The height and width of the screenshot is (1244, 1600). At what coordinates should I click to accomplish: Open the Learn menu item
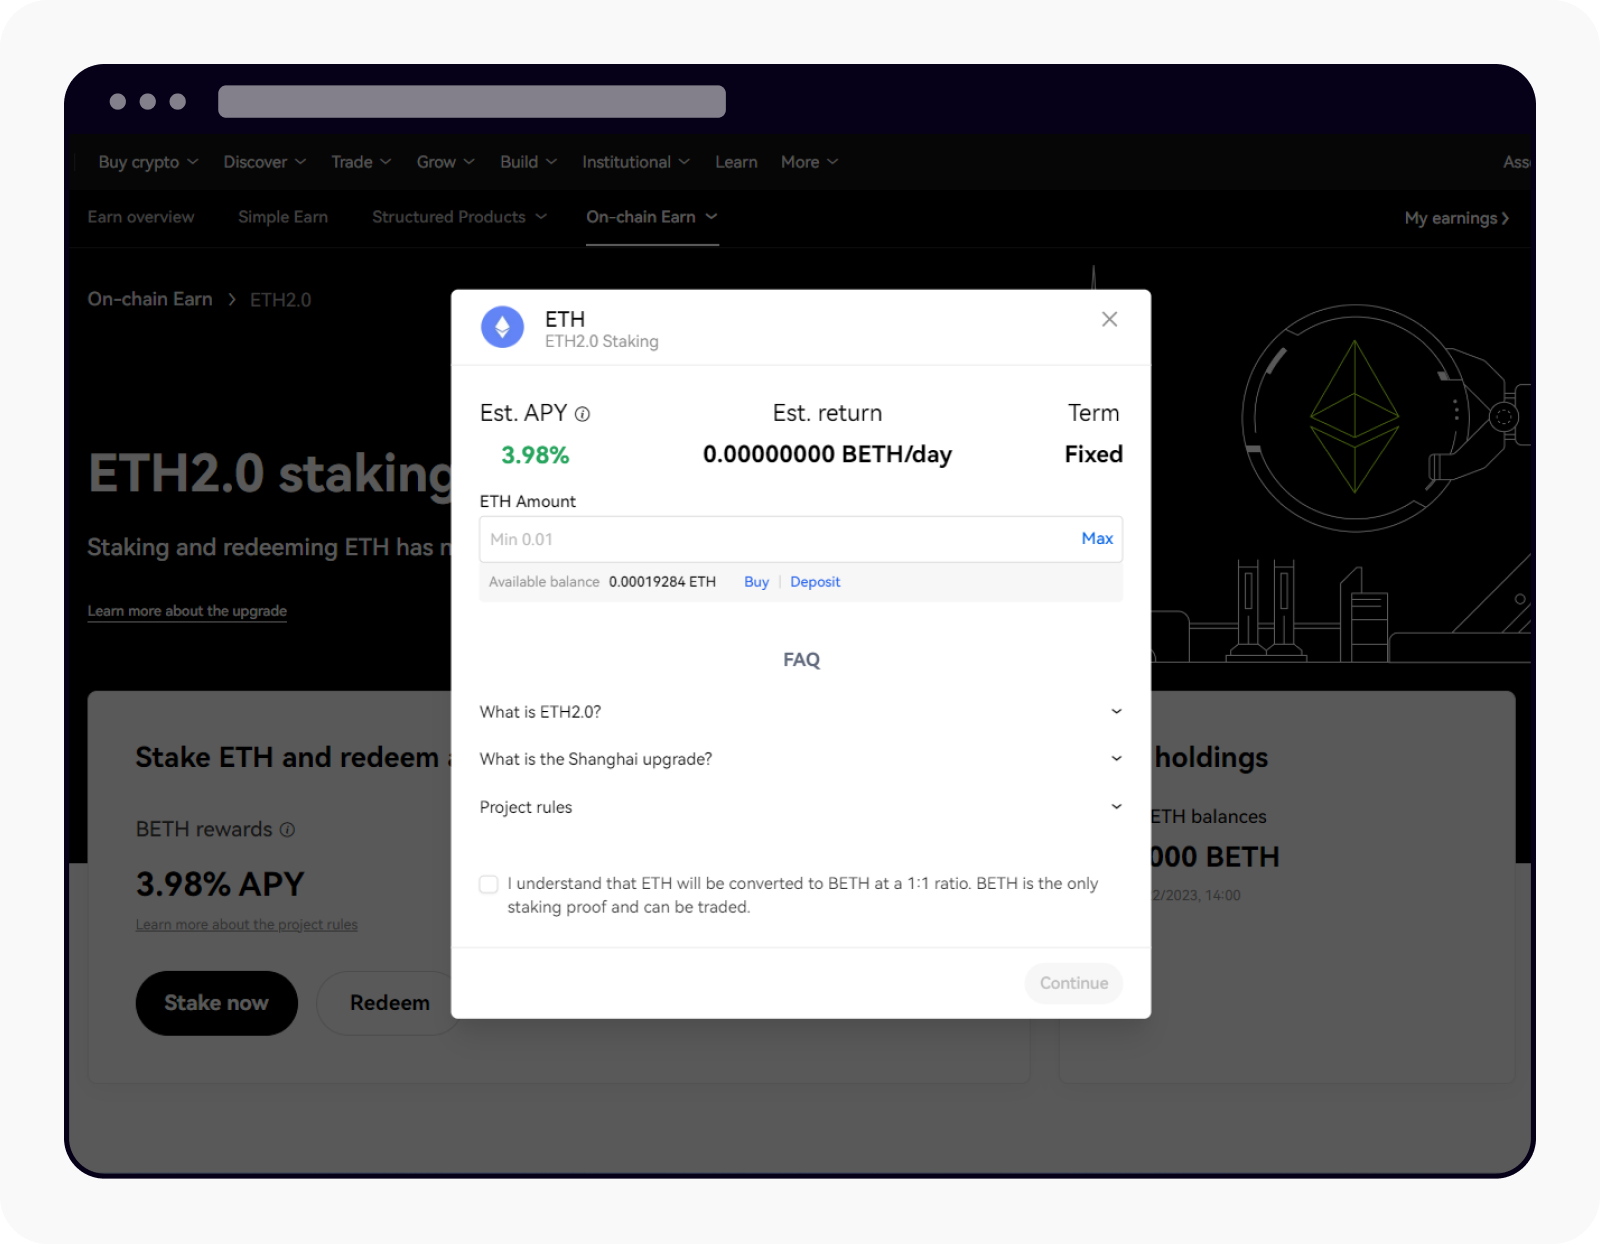736,161
